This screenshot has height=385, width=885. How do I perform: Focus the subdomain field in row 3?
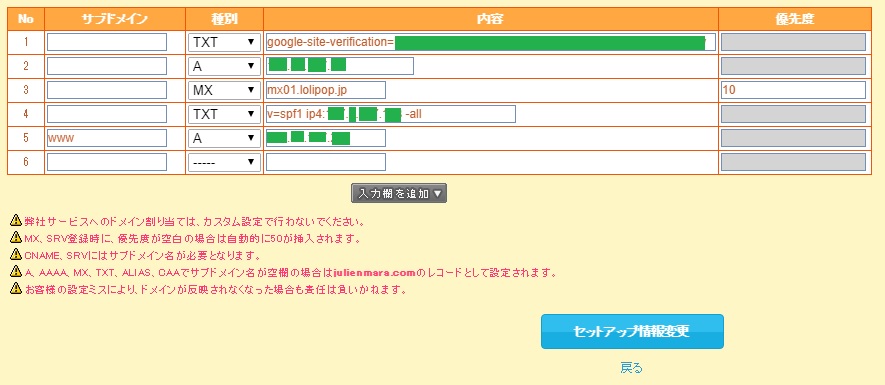(107, 90)
